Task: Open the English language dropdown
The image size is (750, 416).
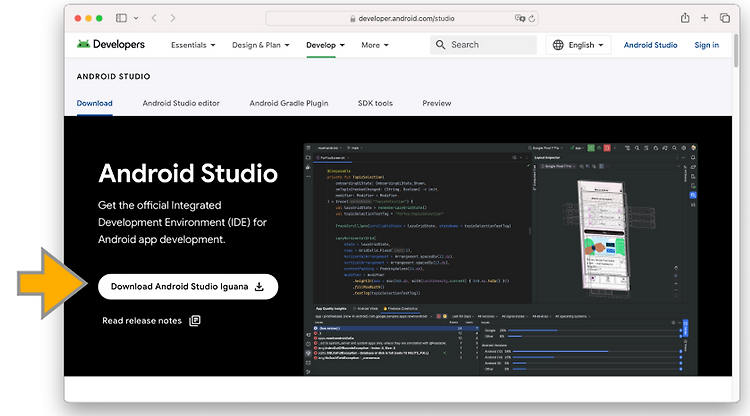Action: (578, 45)
